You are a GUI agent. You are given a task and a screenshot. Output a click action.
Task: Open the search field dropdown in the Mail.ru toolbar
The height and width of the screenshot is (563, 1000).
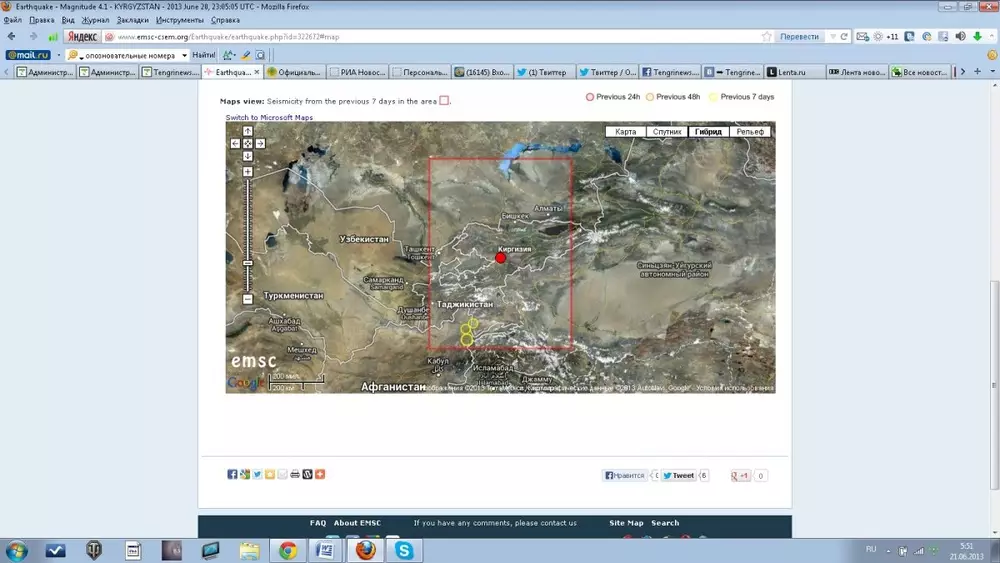(x=184, y=55)
